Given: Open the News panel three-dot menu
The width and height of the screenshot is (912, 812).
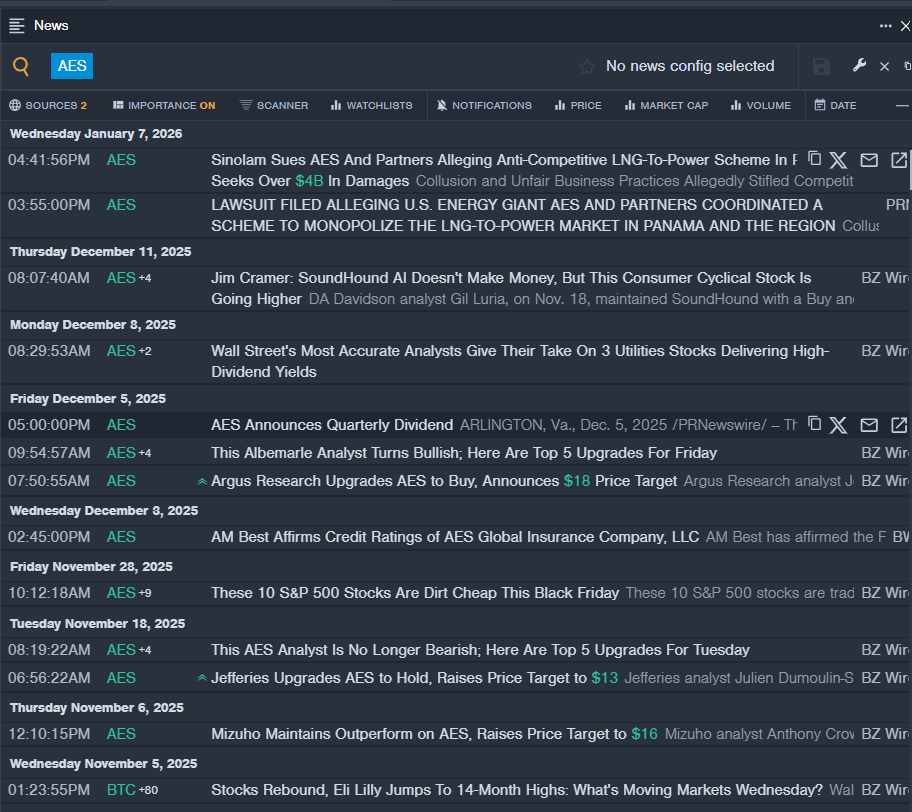Looking at the screenshot, I should coord(885,26).
